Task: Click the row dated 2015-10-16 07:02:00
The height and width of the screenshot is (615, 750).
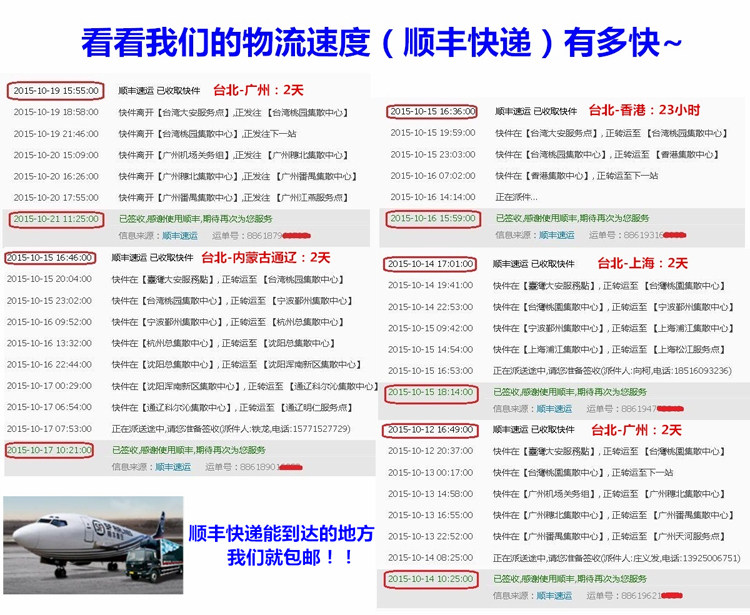Action: (x=524, y=176)
